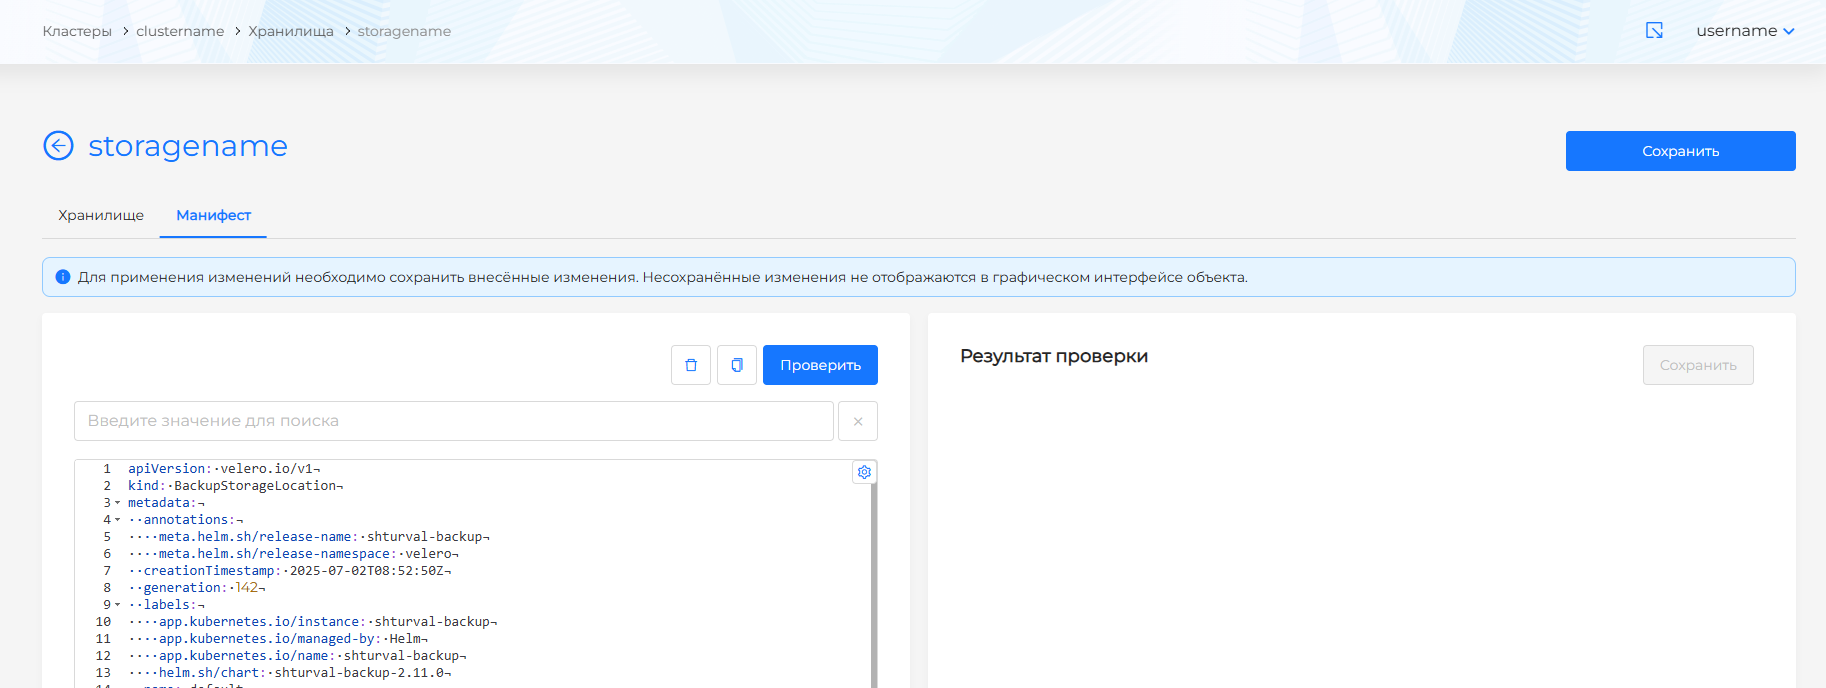Click the trash icon above the editor

[691, 365]
